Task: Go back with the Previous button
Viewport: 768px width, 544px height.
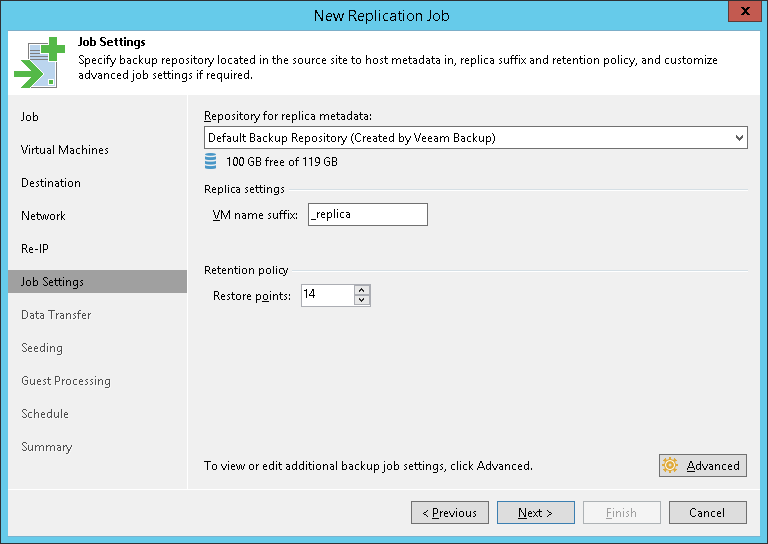Action: 449,513
